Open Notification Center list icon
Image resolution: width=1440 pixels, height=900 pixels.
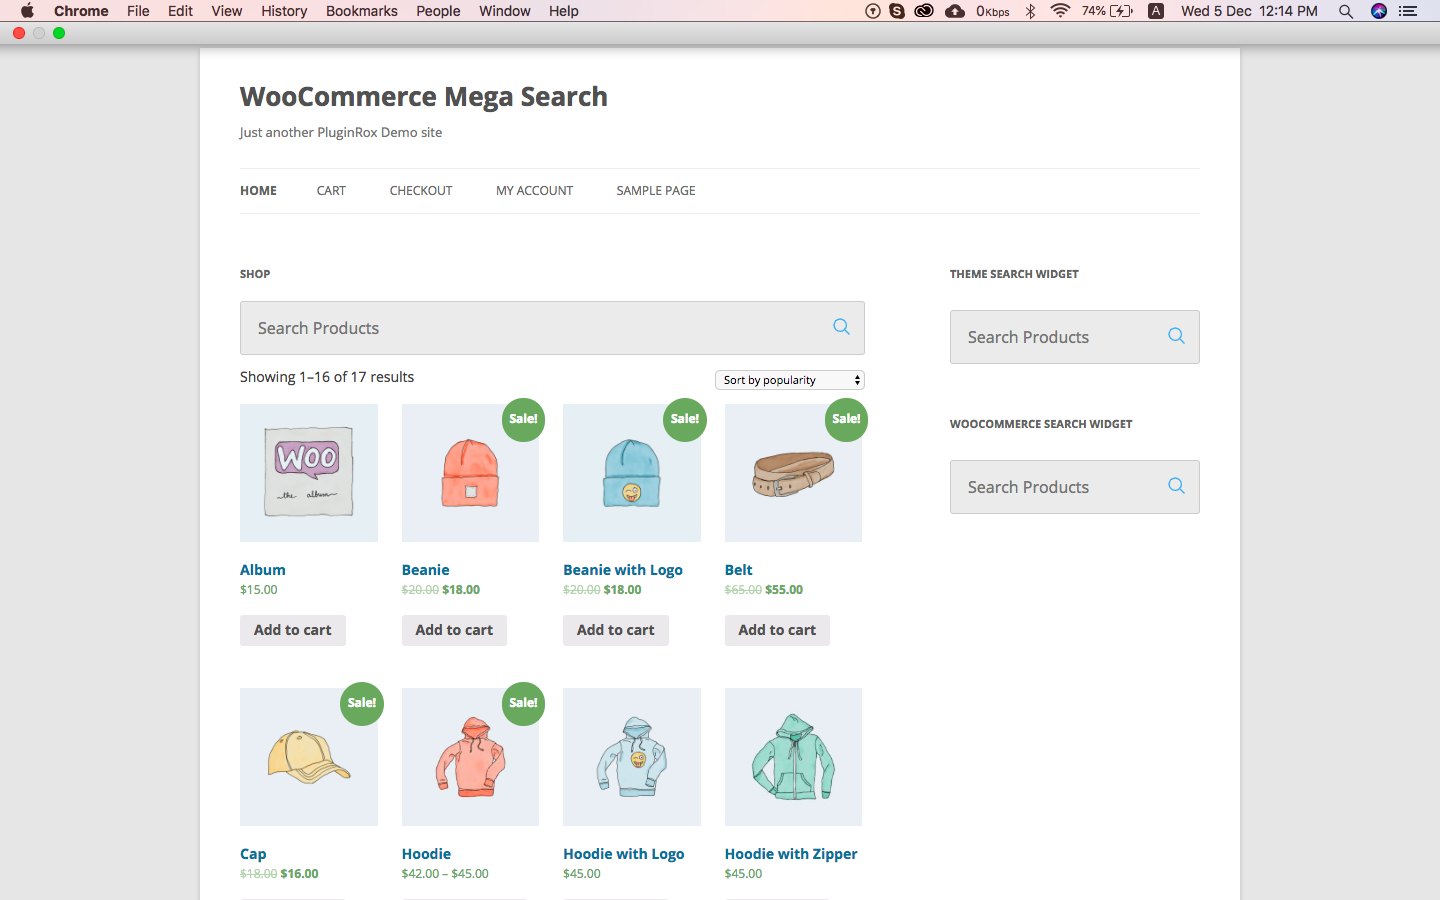click(x=1408, y=11)
